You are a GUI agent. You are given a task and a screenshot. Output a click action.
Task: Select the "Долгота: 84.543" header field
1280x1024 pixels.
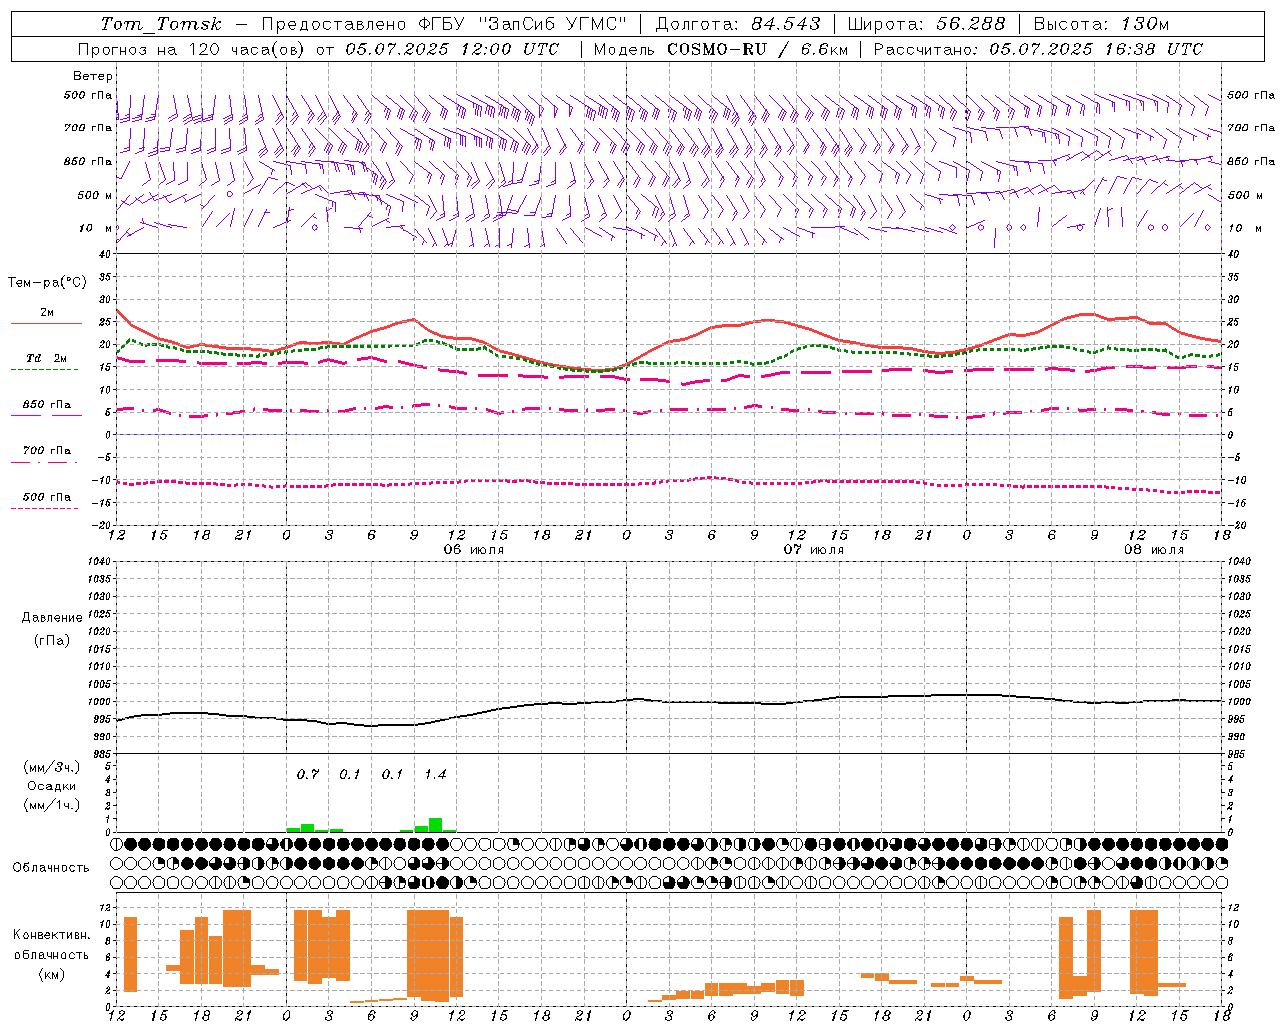[x=738, y=24]
